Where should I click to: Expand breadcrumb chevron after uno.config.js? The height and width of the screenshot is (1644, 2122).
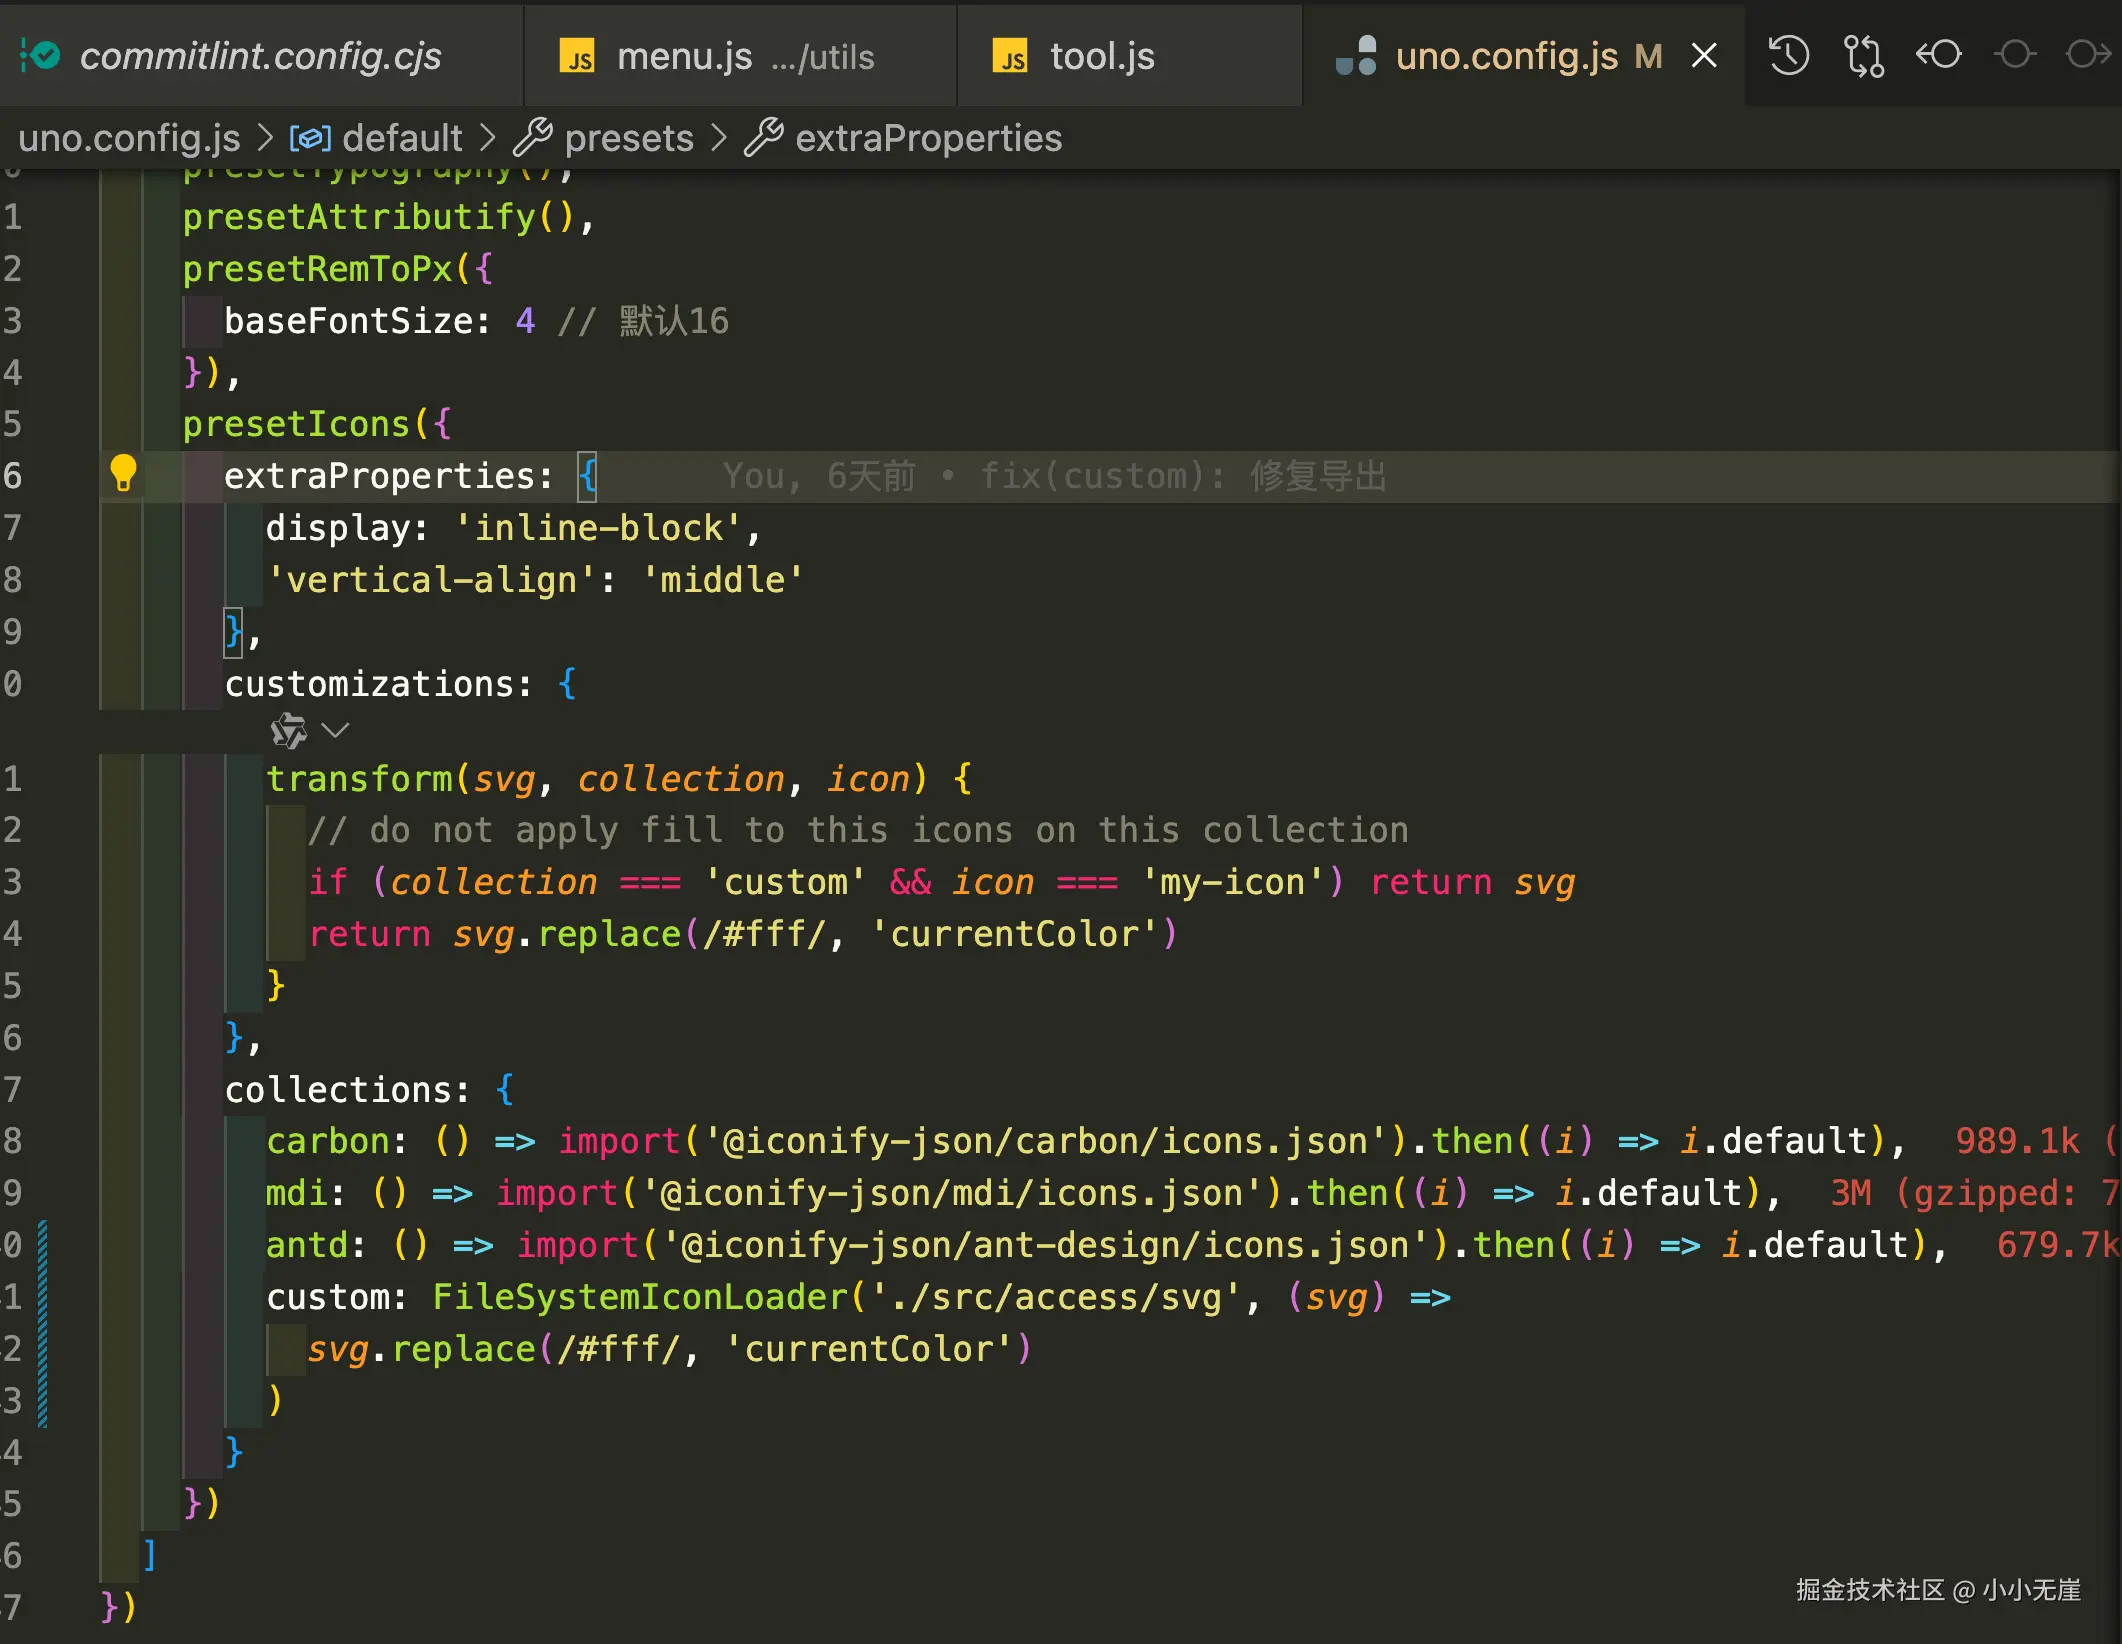pos(265,138)
